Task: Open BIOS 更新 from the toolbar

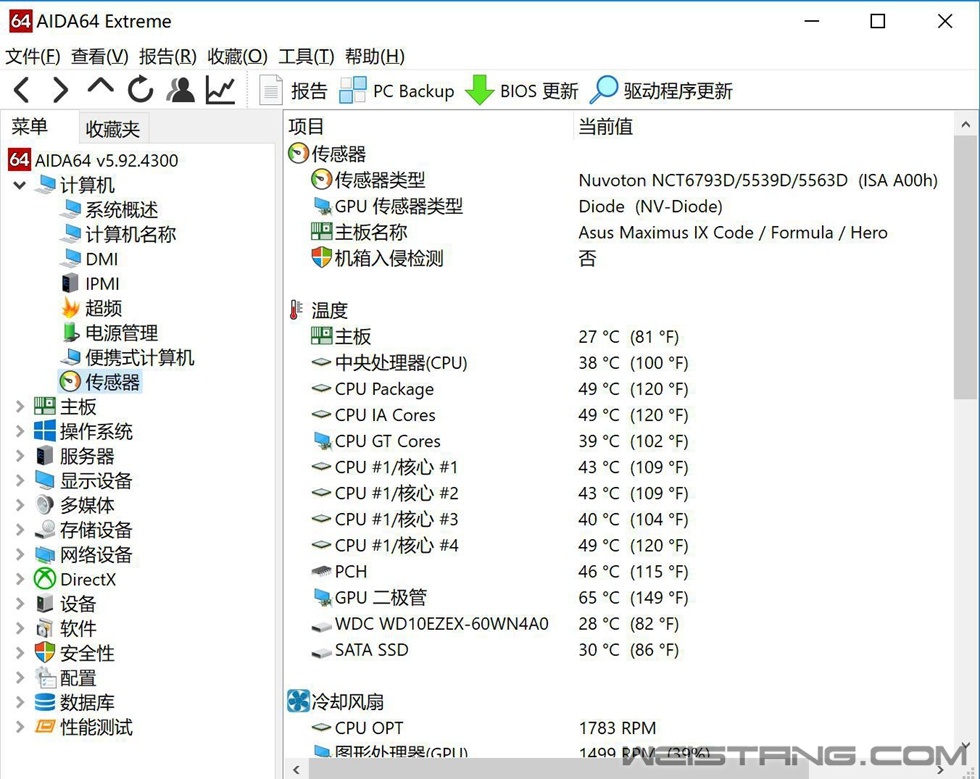Action: [x=523, y=91]
